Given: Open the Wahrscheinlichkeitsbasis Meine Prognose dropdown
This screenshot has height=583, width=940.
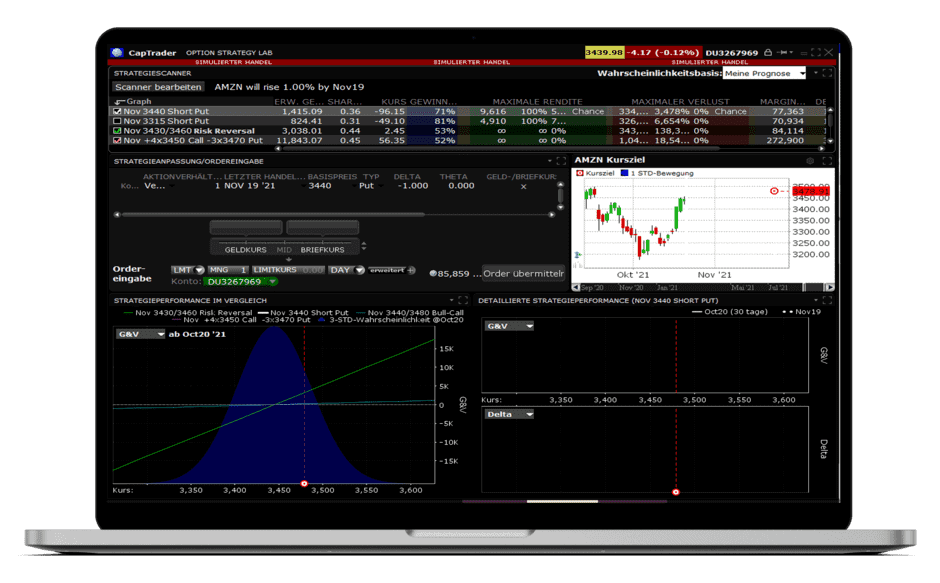Looking at the screenshot, I should click(765, 73).
